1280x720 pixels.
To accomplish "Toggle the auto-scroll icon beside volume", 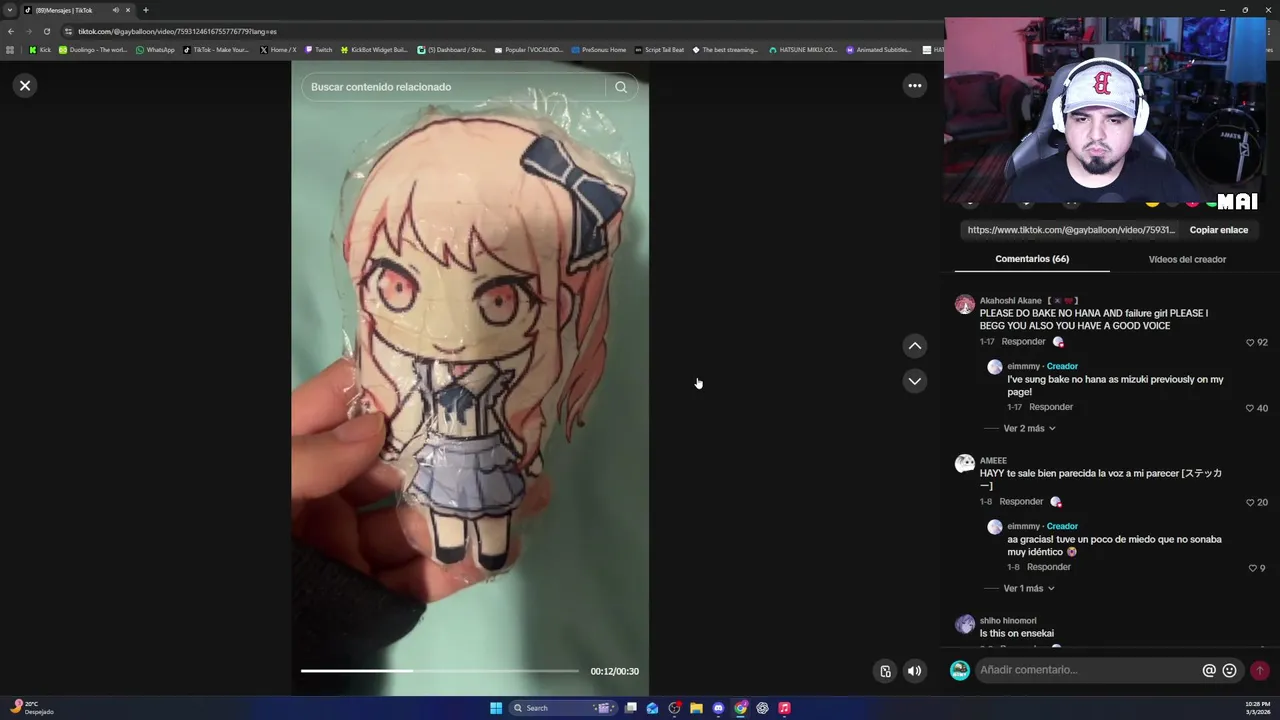I will point(885,671).
